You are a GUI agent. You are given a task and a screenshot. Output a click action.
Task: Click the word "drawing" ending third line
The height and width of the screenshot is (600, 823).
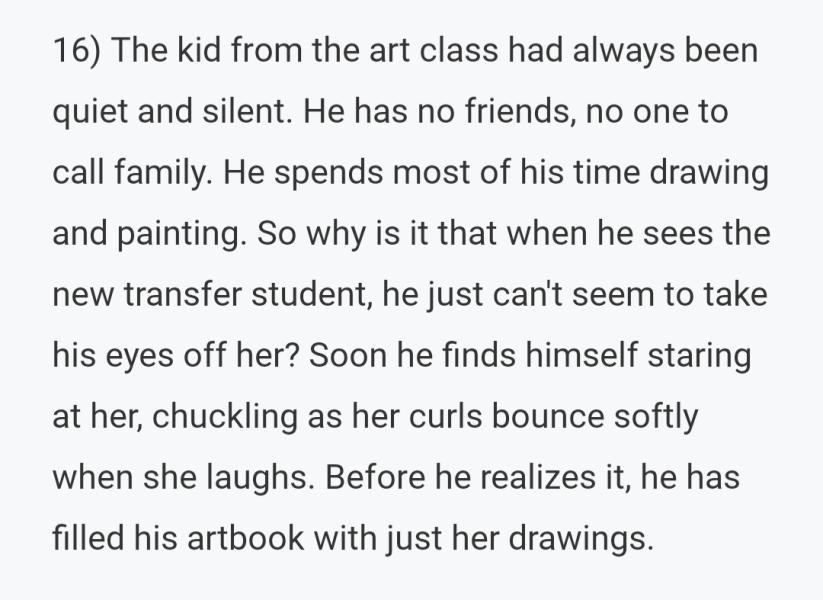point(709,174)
